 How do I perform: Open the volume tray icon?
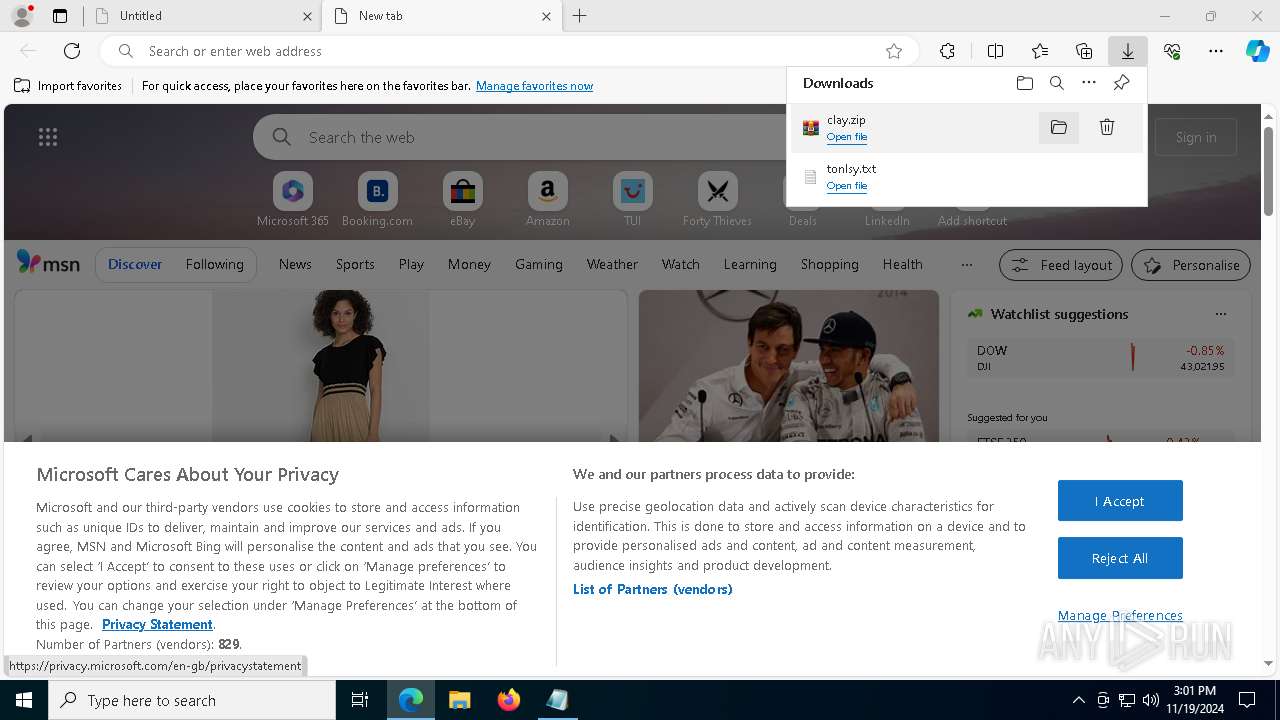[x=1150, y=700]
